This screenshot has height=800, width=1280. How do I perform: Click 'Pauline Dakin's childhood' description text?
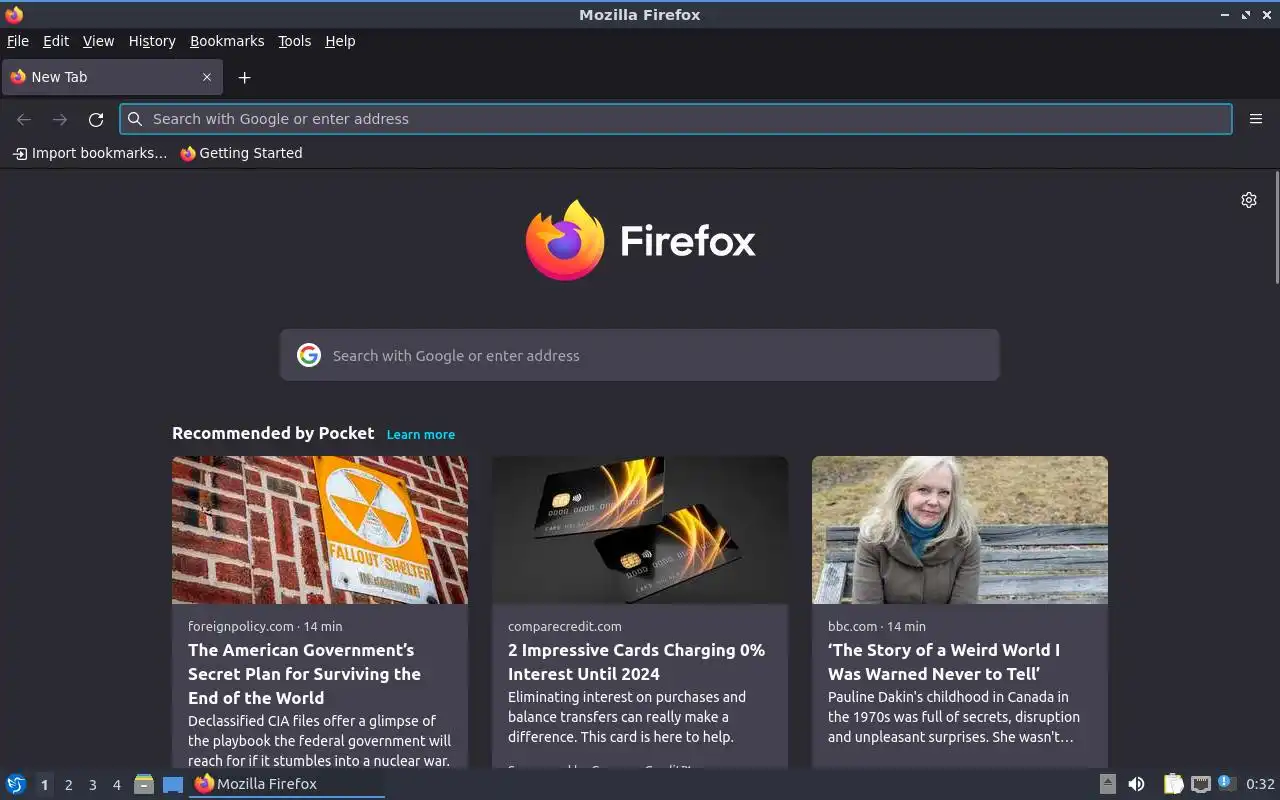point(954,717)
